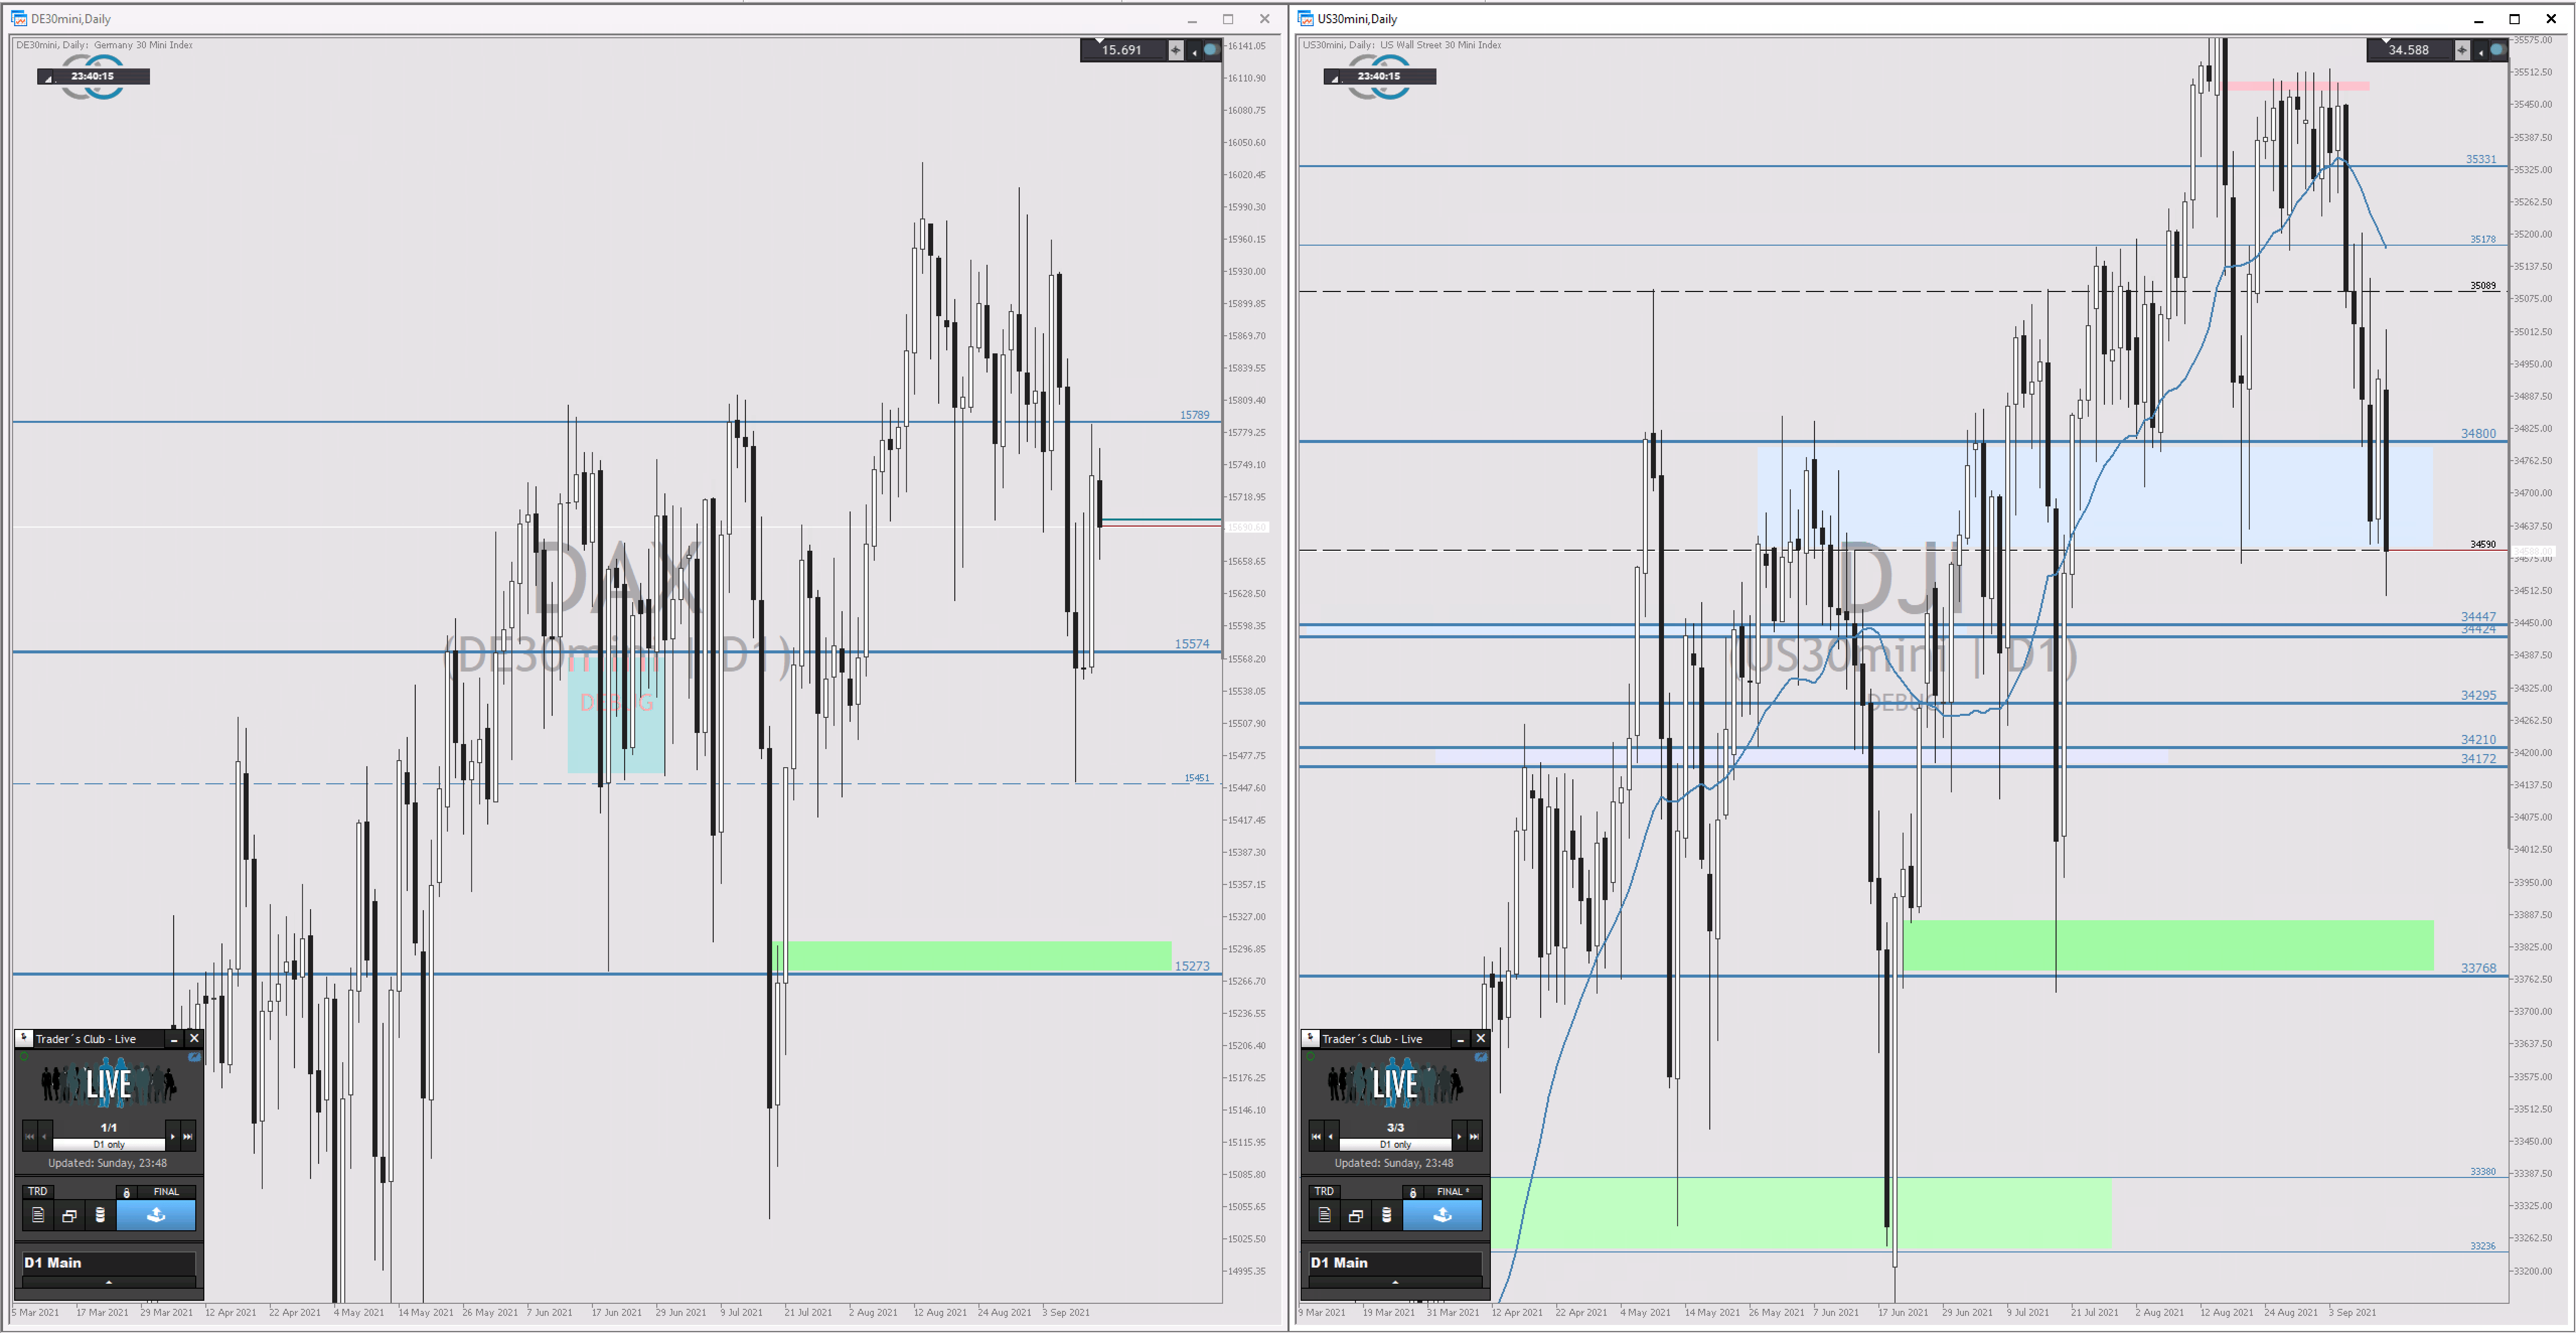Image resolution: width=2576 pixels, height=1333 pixels.
Task: Click the blue upload button in US30mini Live panel
Action: tap(1442, 1215)
